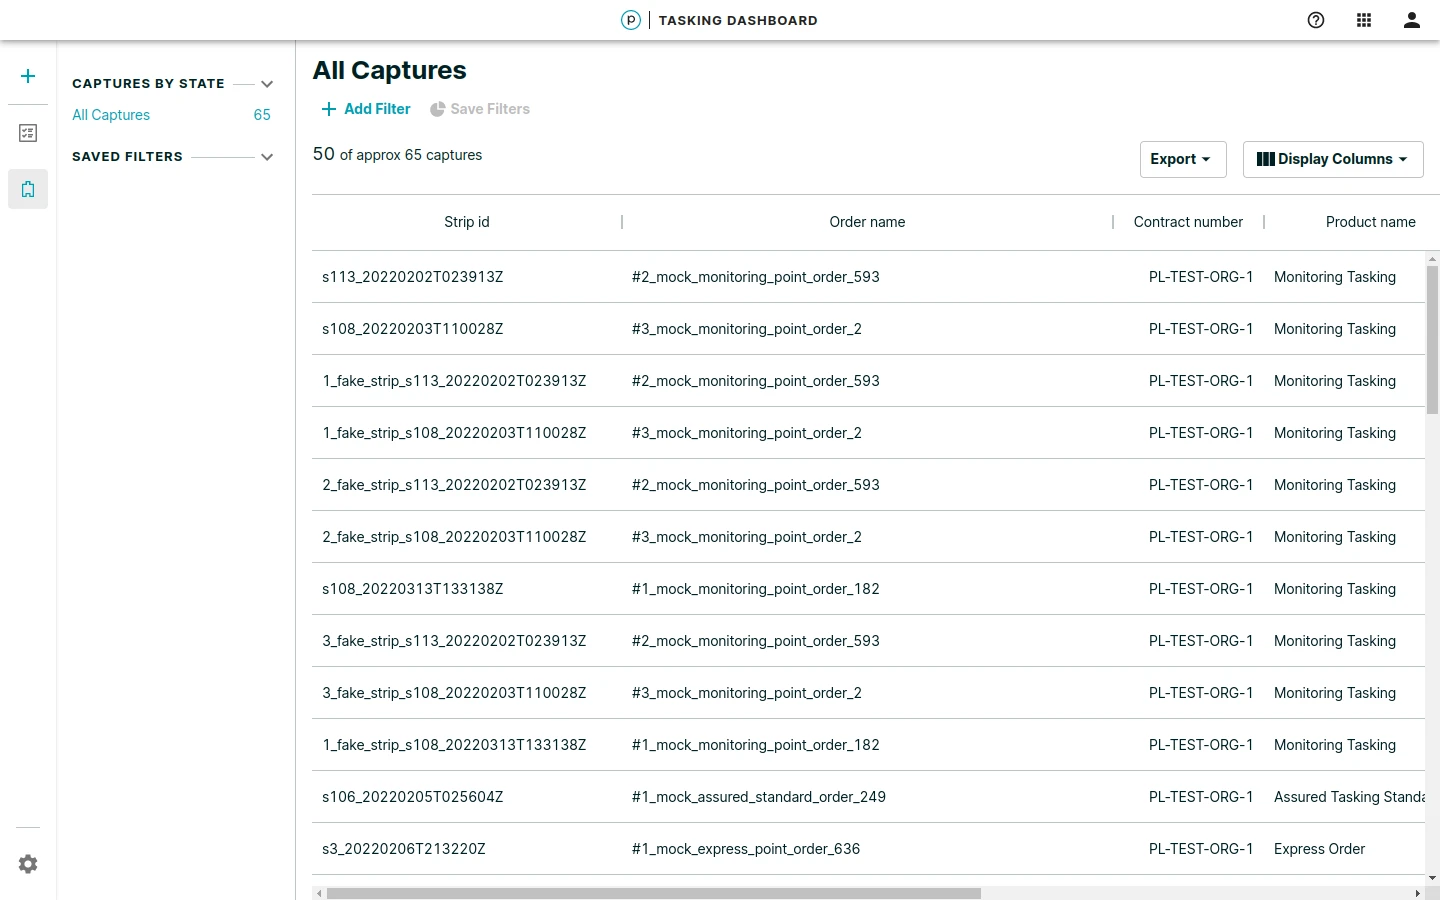1440x900 pixels.
Task: Select row with strip s106_20220205T025604Z
Action: click(x=412, y=797)
